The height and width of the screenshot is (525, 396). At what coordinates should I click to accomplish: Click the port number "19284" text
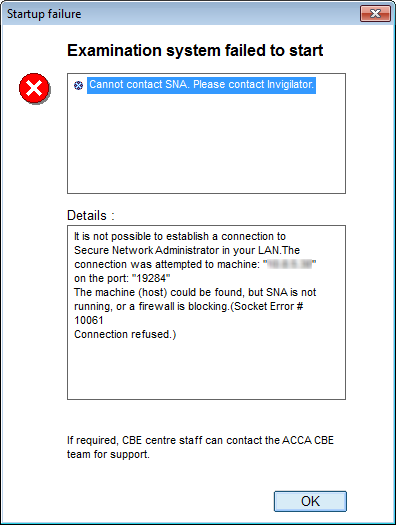pos(151,278)
